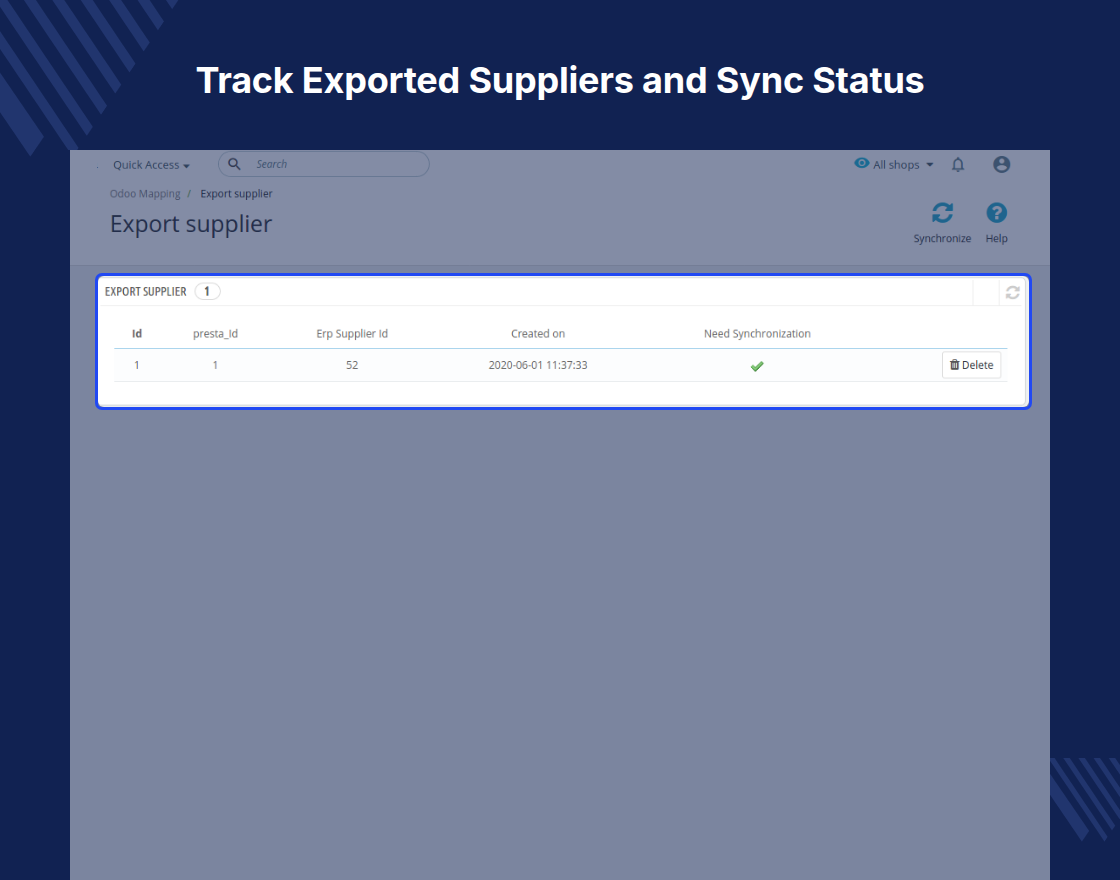1120x880 pixels.
Task: Expand the Quick Access dropdown
Action: [x=151, y=165]
